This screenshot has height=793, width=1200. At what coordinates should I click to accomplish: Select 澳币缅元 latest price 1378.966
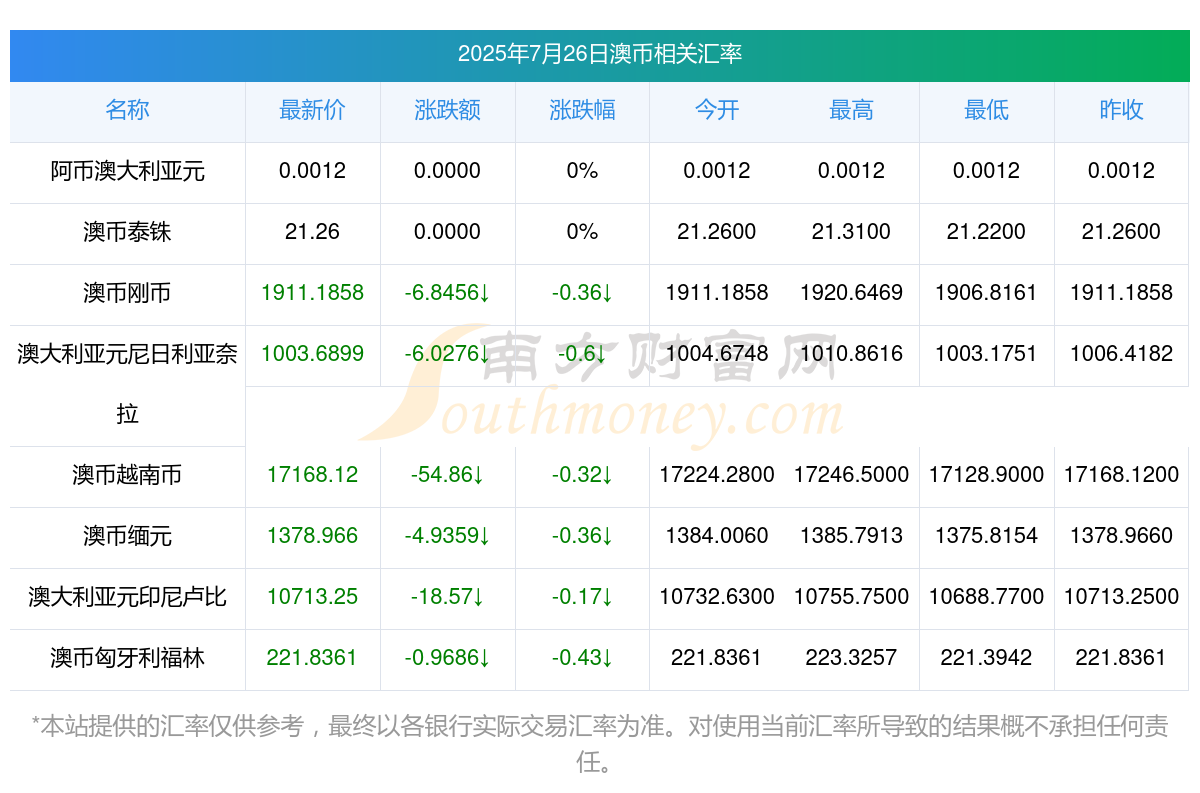tap(312, 536)
